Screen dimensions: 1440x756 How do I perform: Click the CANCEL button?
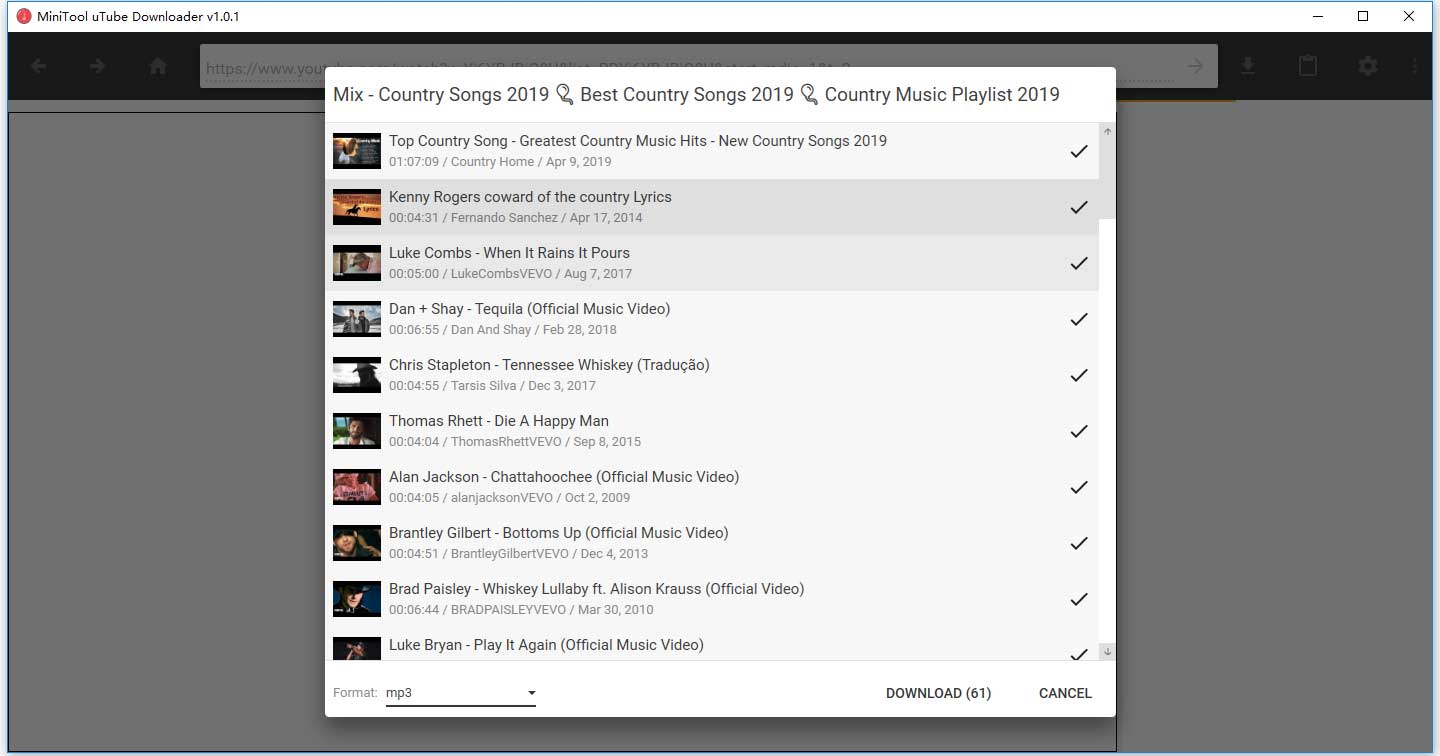click(1065, 693)
